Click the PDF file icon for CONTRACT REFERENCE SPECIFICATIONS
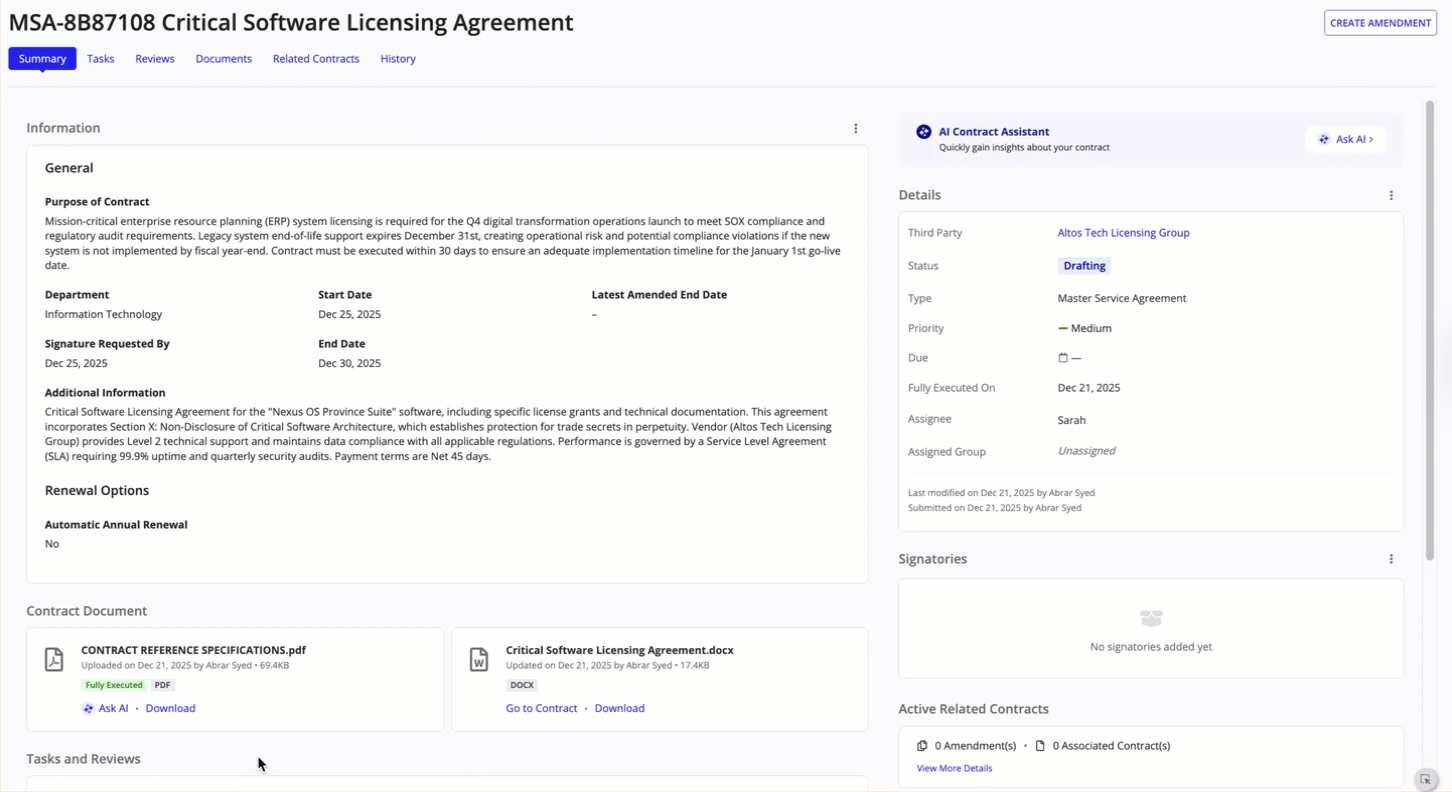 point(54,659)
